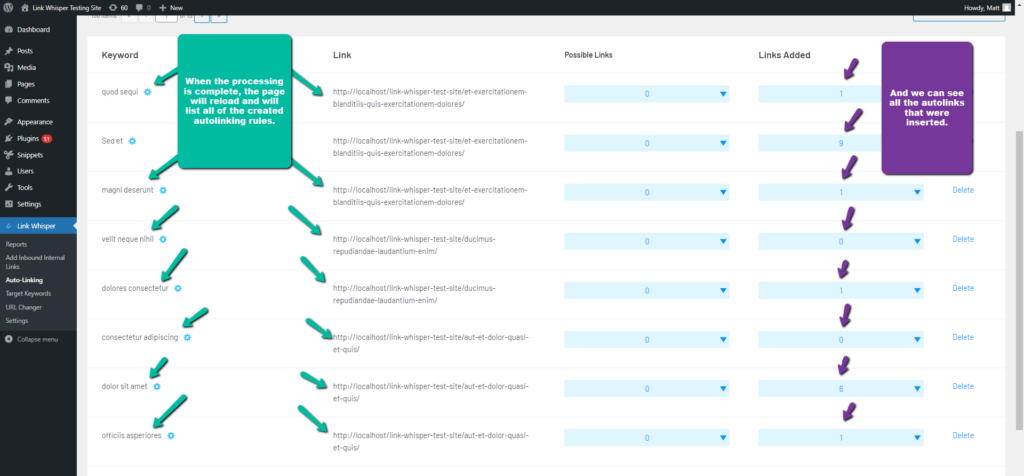Expand Possible Links dropdown for dolor sit amet
The image size is (1024, 476).
coord(647,389)
